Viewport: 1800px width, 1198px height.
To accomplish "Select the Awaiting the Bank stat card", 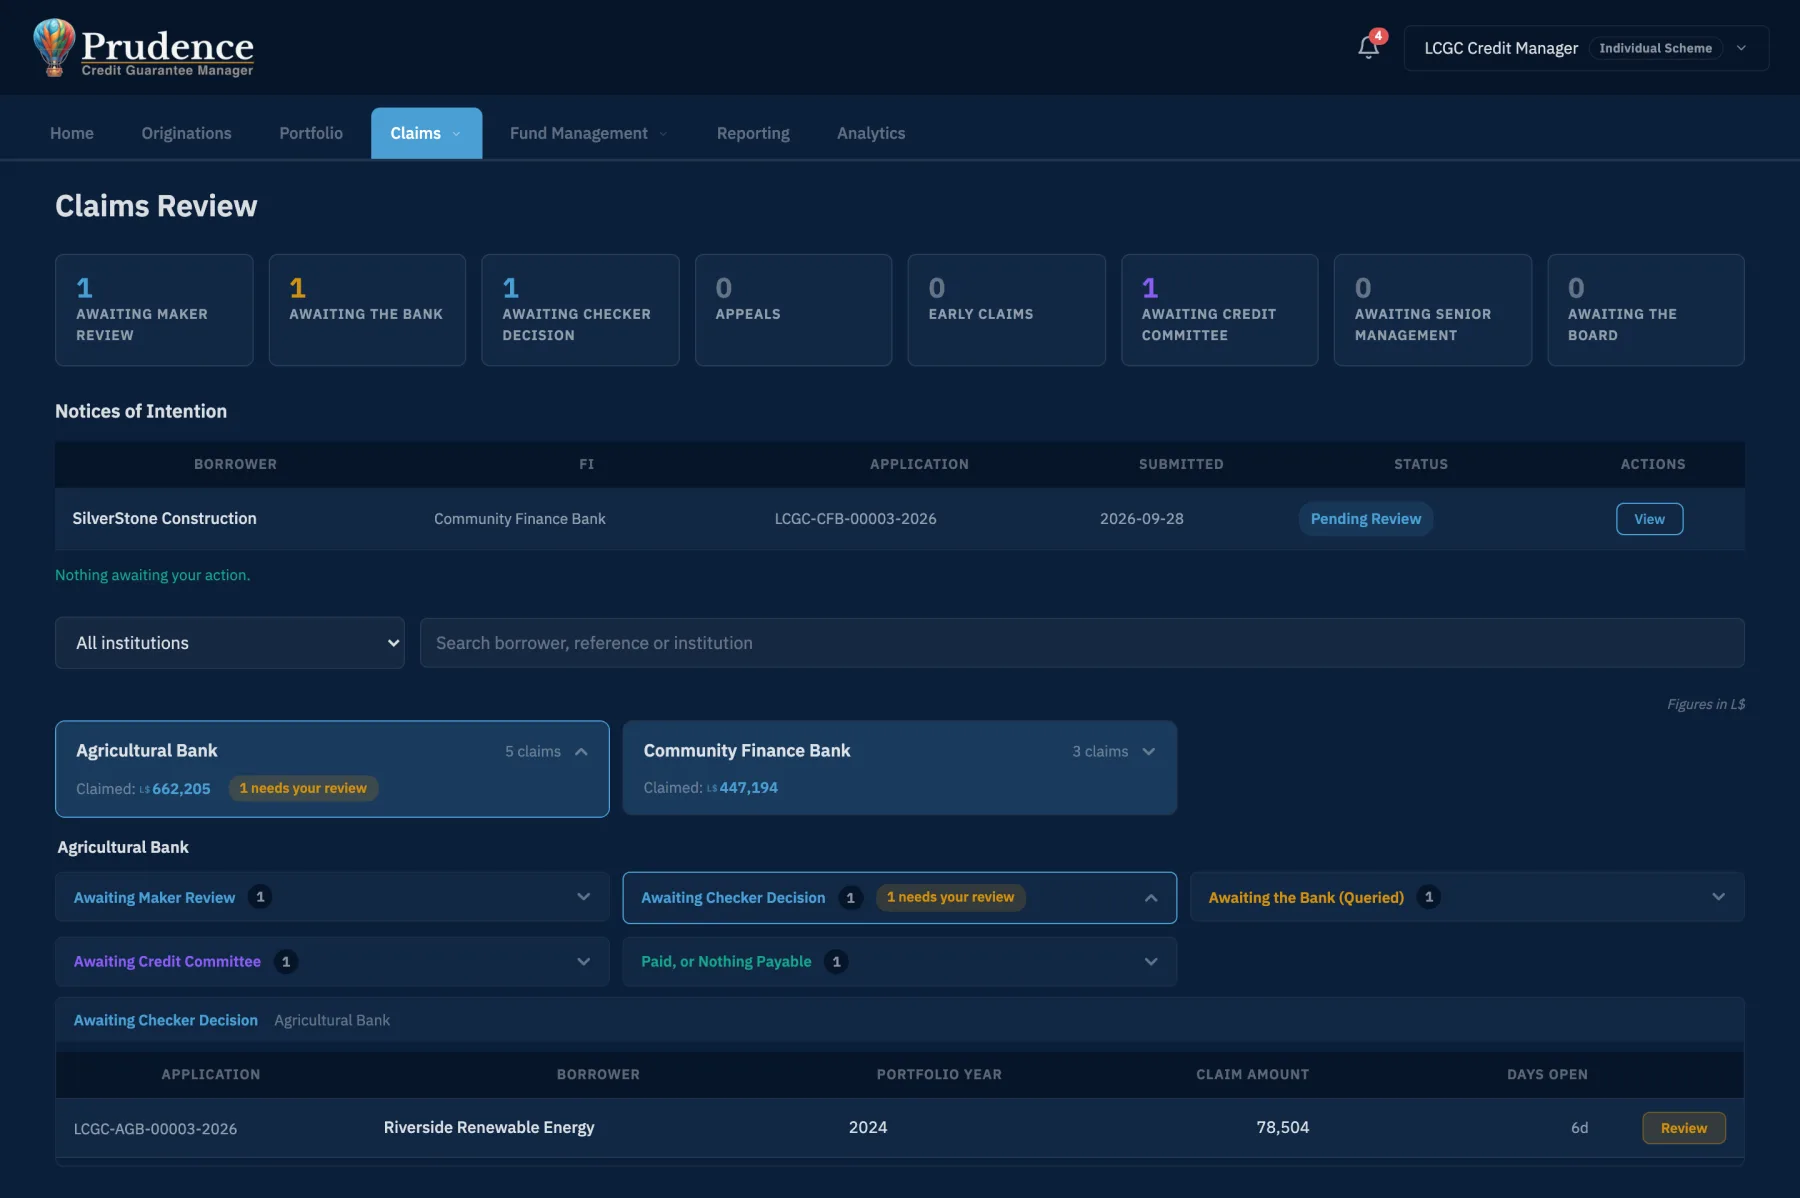I will pos(367,310).
